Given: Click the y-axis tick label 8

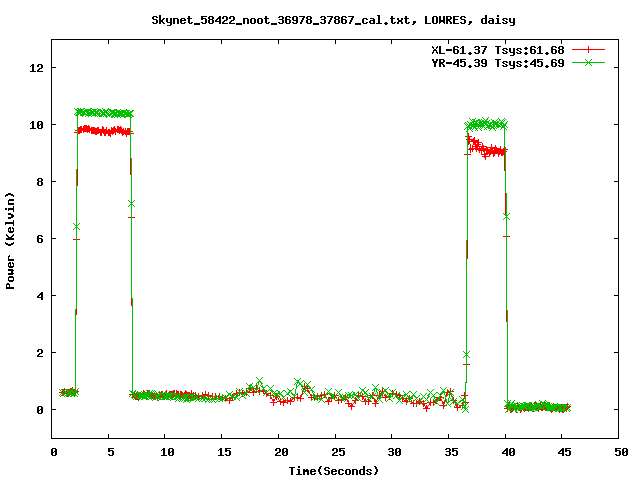Looking at the screenshot, I should [x=40, y=182].
